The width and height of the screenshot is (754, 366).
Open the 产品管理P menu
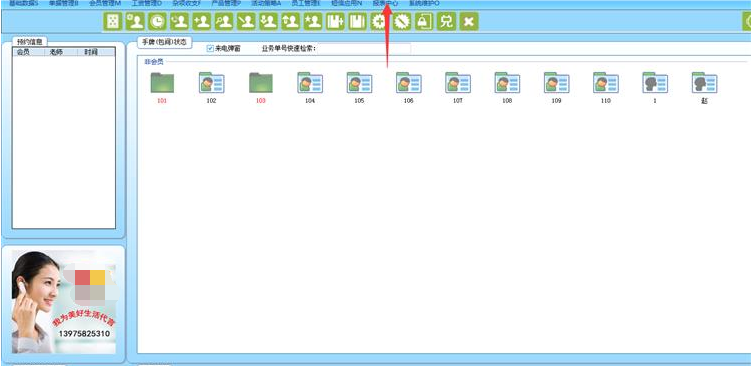pos(226,3)
